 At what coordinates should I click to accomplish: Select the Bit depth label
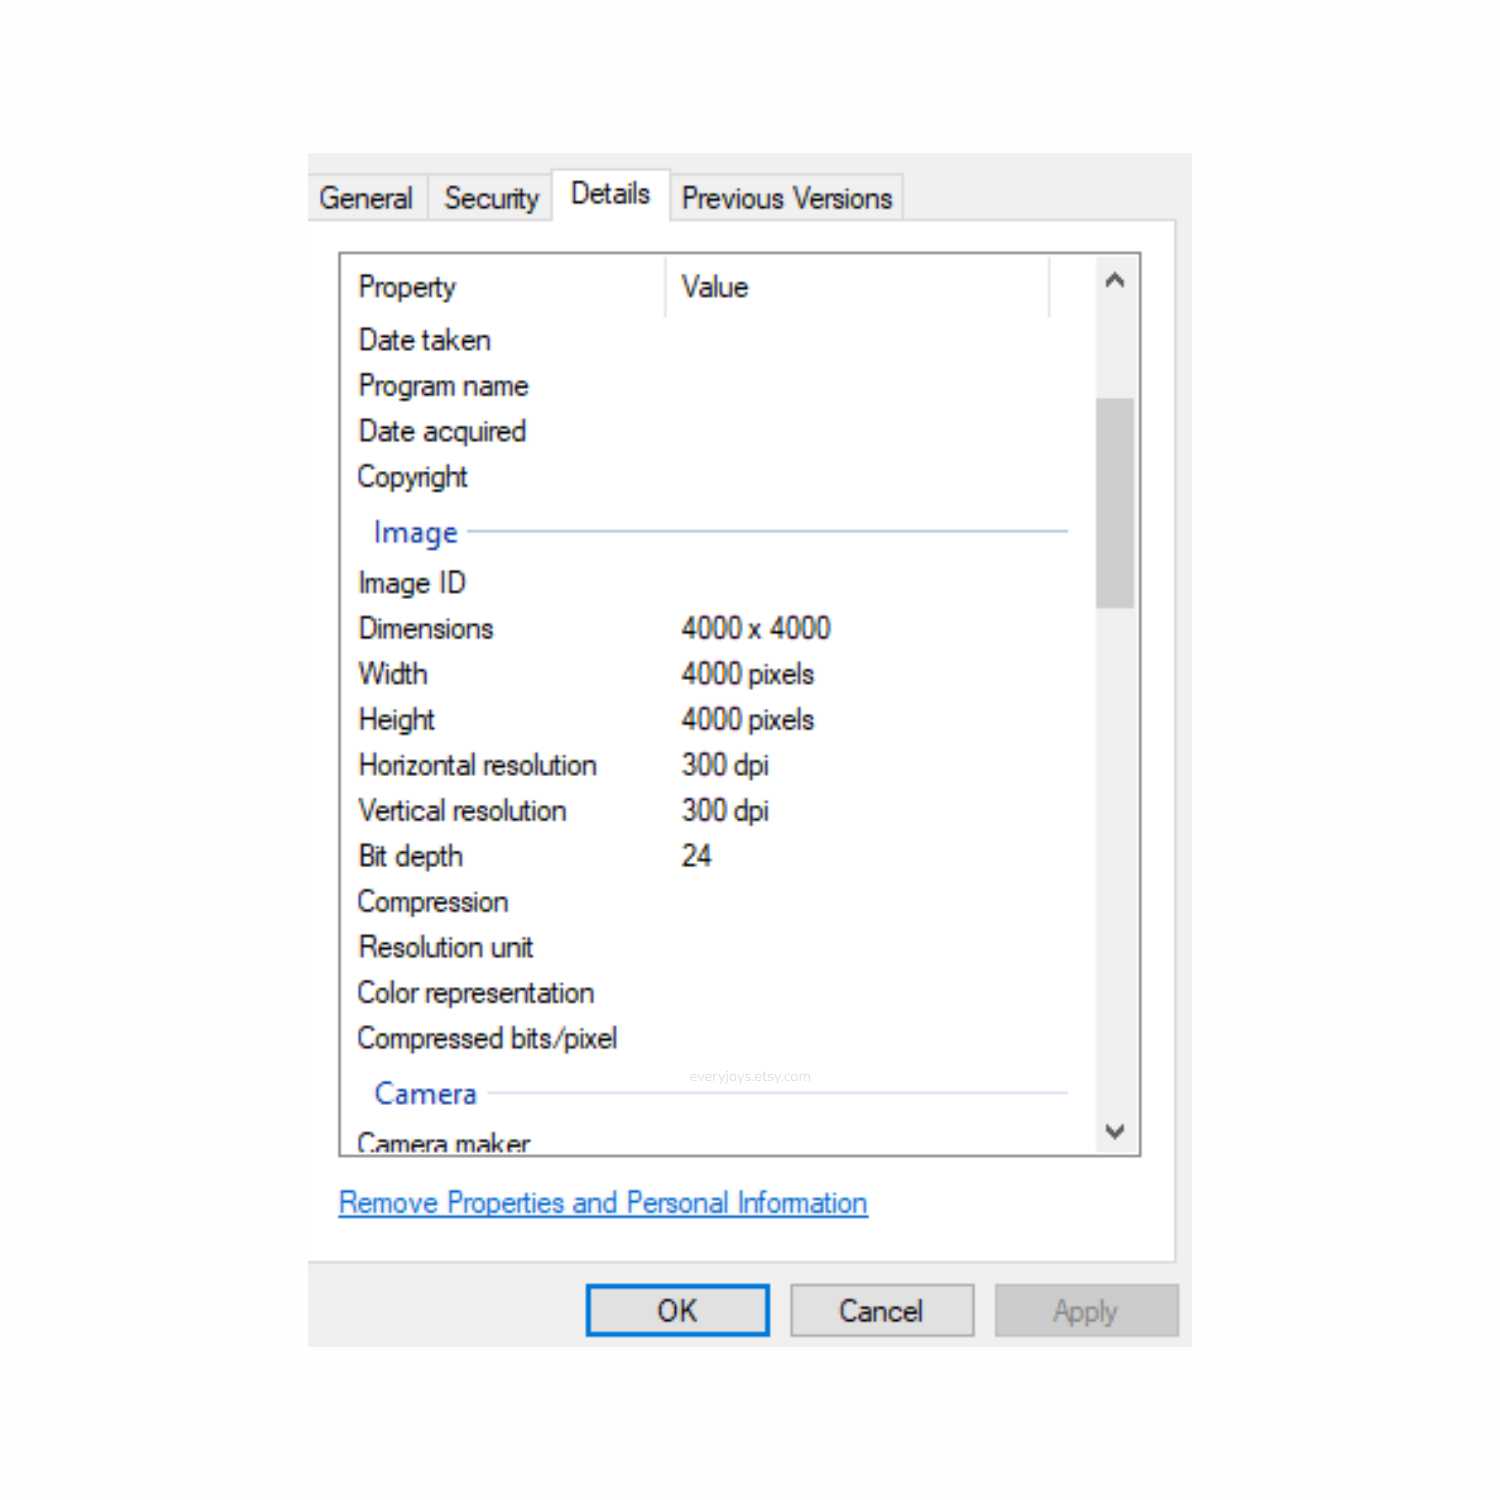[x=411, y=856]
